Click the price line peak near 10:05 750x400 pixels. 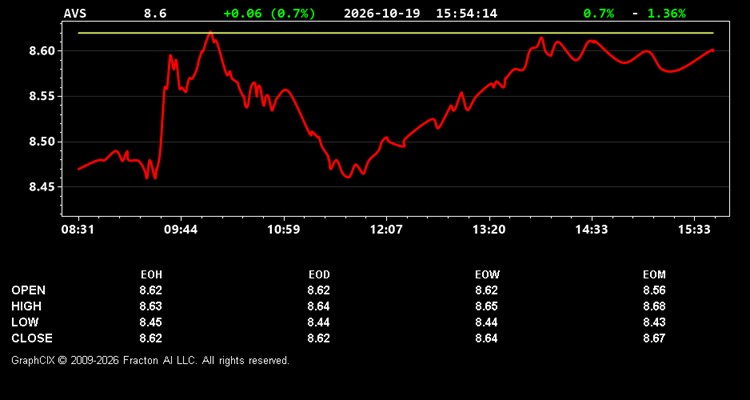pos(210,33)
